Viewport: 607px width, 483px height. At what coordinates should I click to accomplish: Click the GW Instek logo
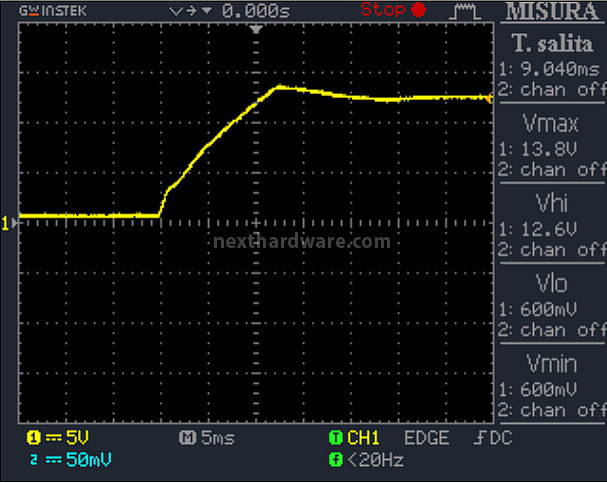(53, 11)
